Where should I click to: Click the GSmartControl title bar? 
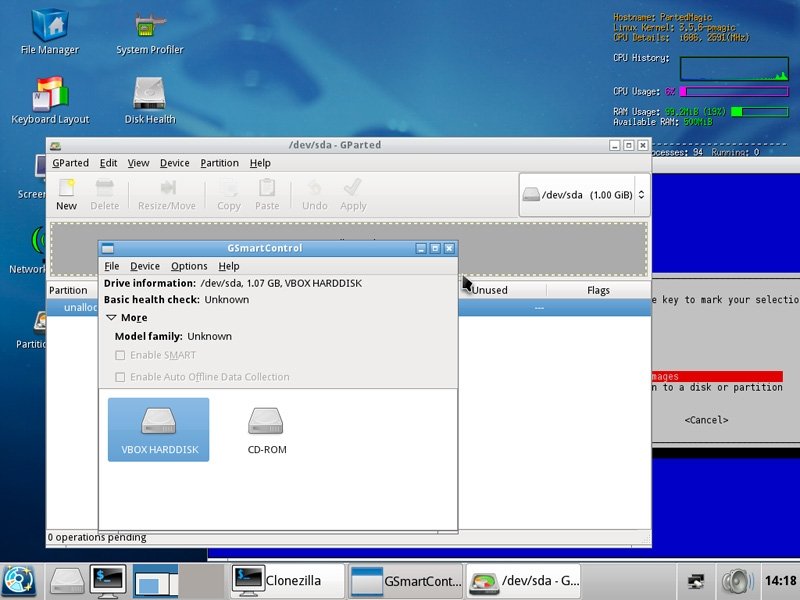[x=265, y=248]
